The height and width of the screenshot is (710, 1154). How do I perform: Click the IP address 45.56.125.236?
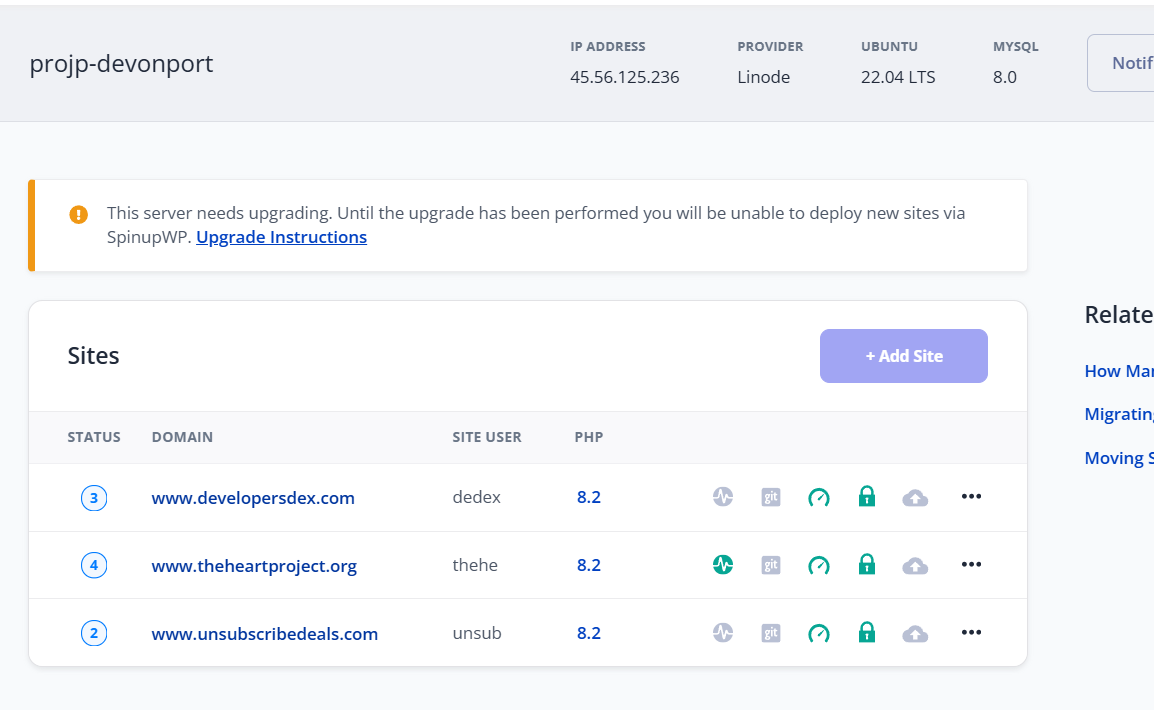click(625, 77)
